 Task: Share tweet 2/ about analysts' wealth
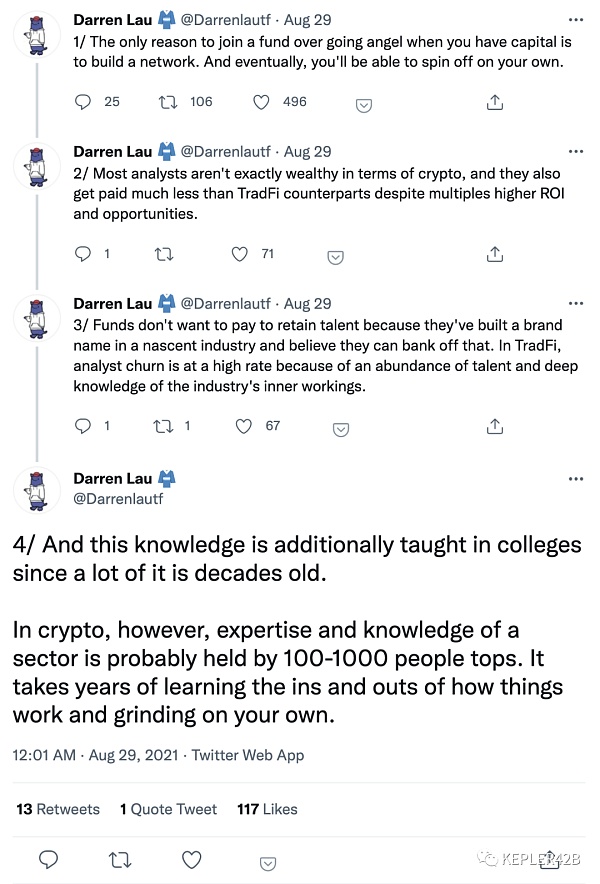tap(494, 255)
